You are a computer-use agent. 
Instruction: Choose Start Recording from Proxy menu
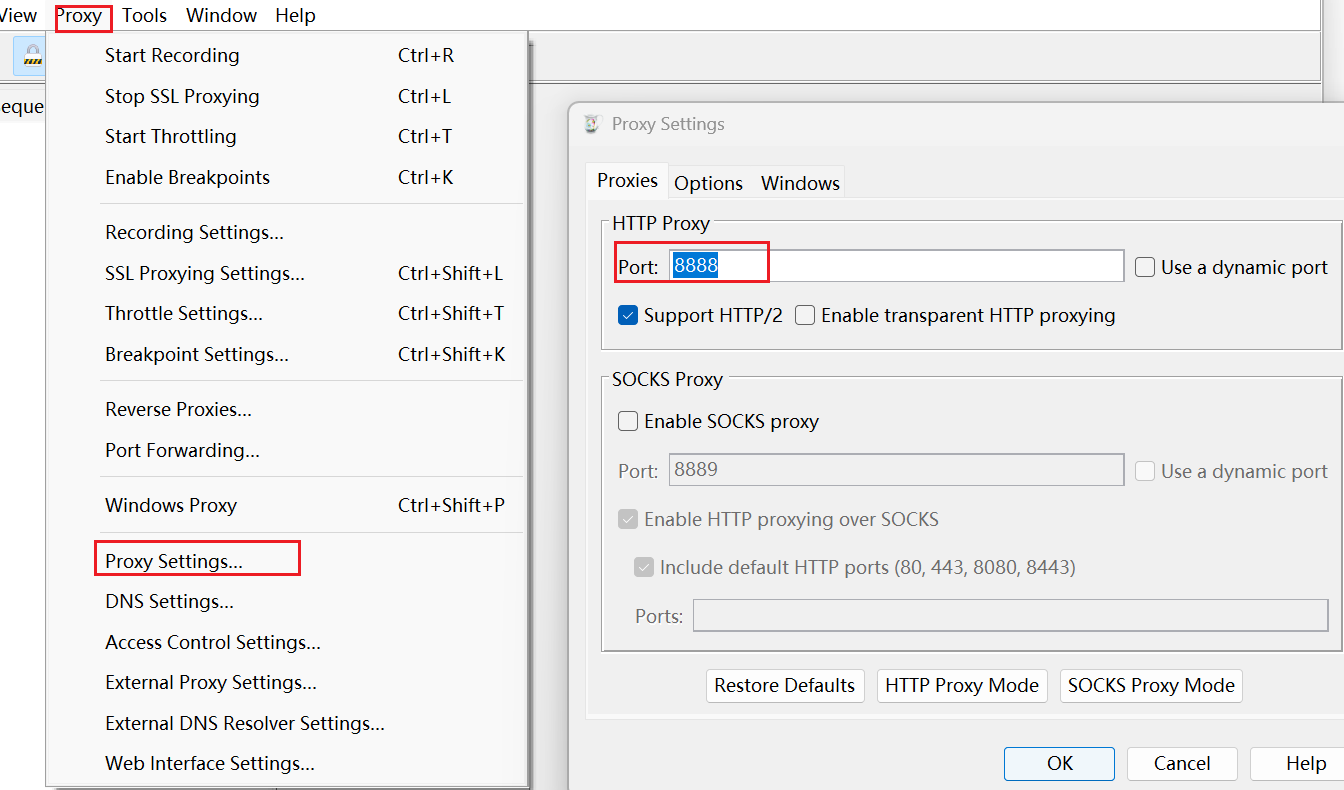[x=172, y=56]
